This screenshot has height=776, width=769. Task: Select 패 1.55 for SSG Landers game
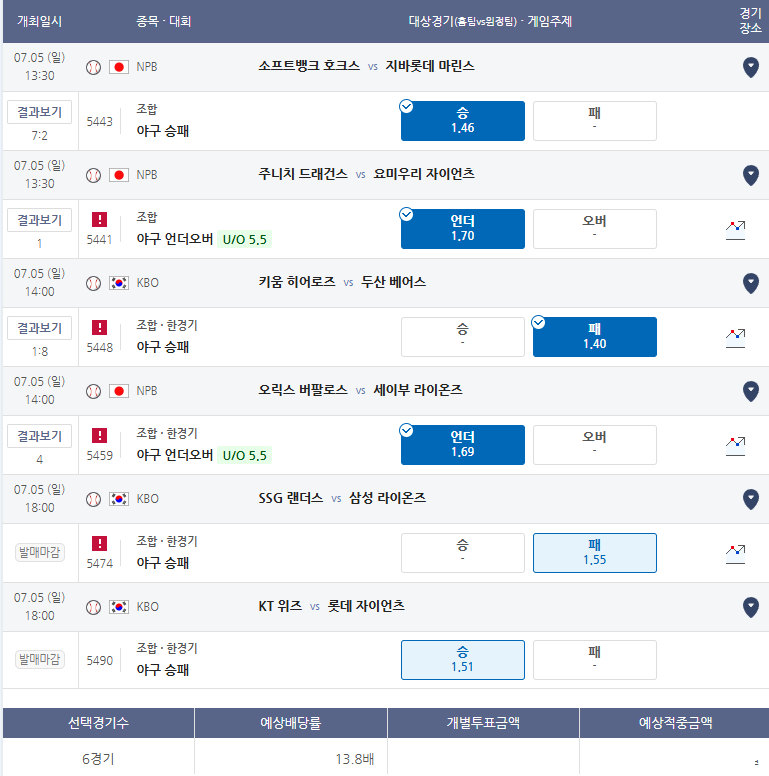click(595, 553)
